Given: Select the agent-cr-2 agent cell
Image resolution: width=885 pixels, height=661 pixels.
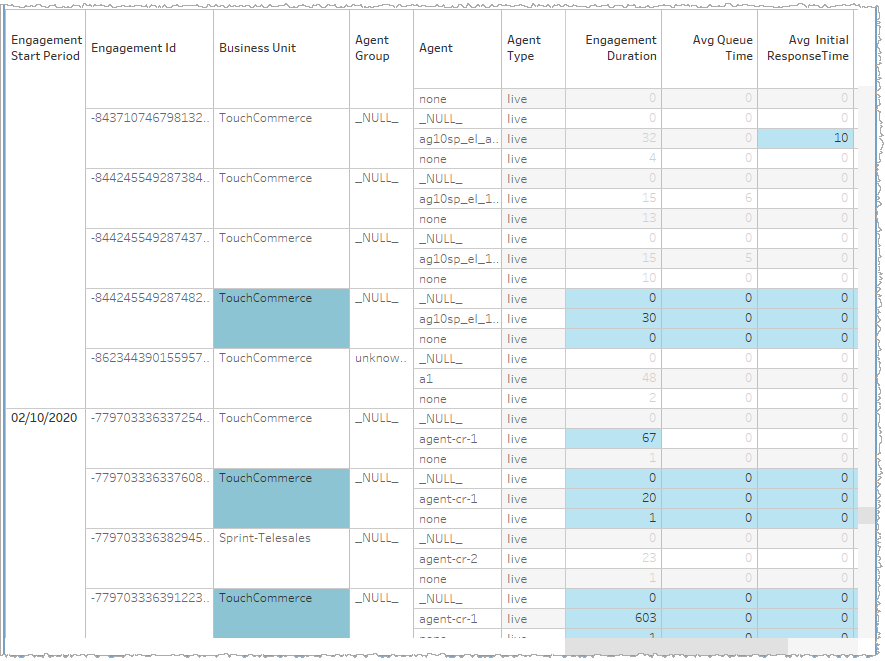Looking at the screenshot, I should click(x=450, y=558).
